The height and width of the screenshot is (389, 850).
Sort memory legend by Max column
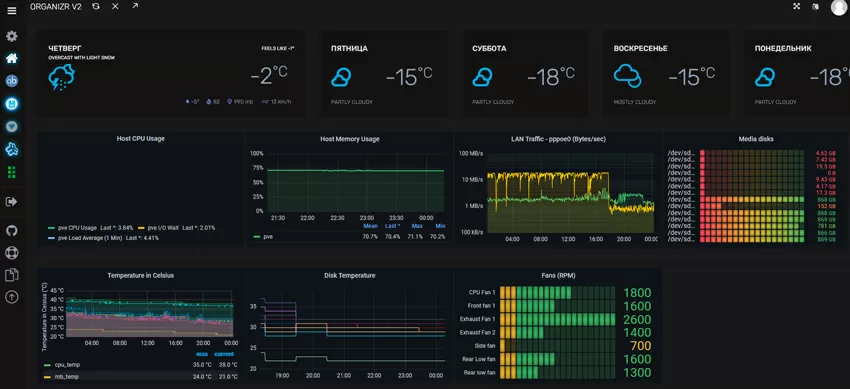[x=417, y=226]
